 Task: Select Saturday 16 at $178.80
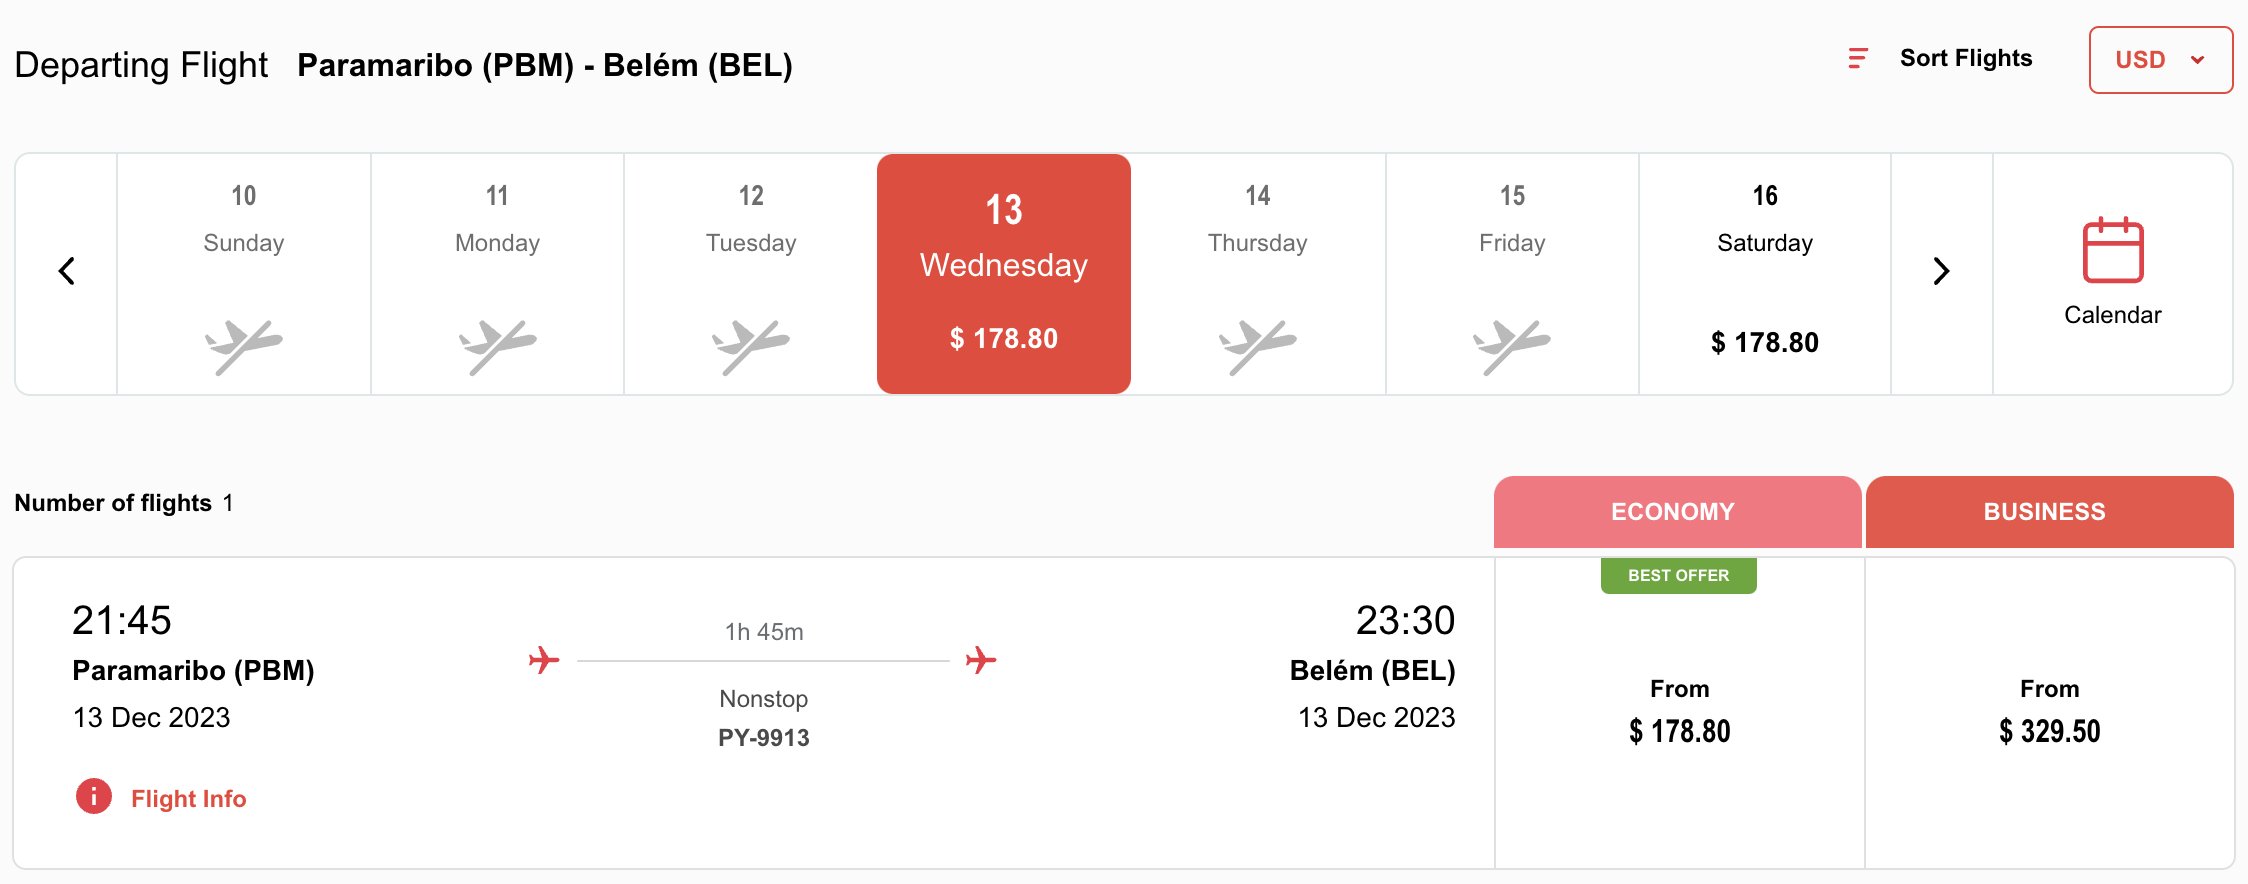coord(1764,274)
